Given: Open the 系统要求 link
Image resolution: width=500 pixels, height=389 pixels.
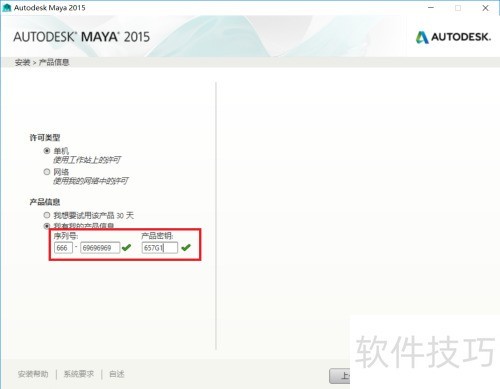Looking at the screenshot, I should pos(79,374).
